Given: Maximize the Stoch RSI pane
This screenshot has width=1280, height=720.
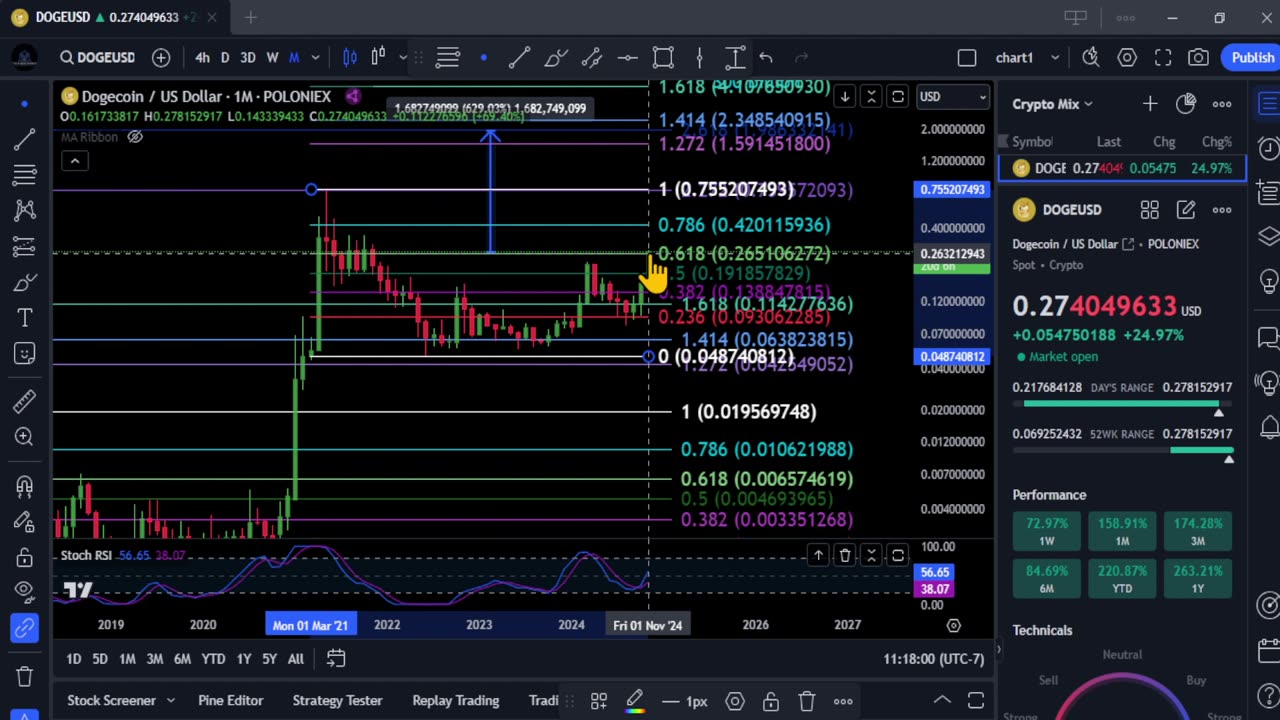Looking at the screenshot, I should pos(898,555).
